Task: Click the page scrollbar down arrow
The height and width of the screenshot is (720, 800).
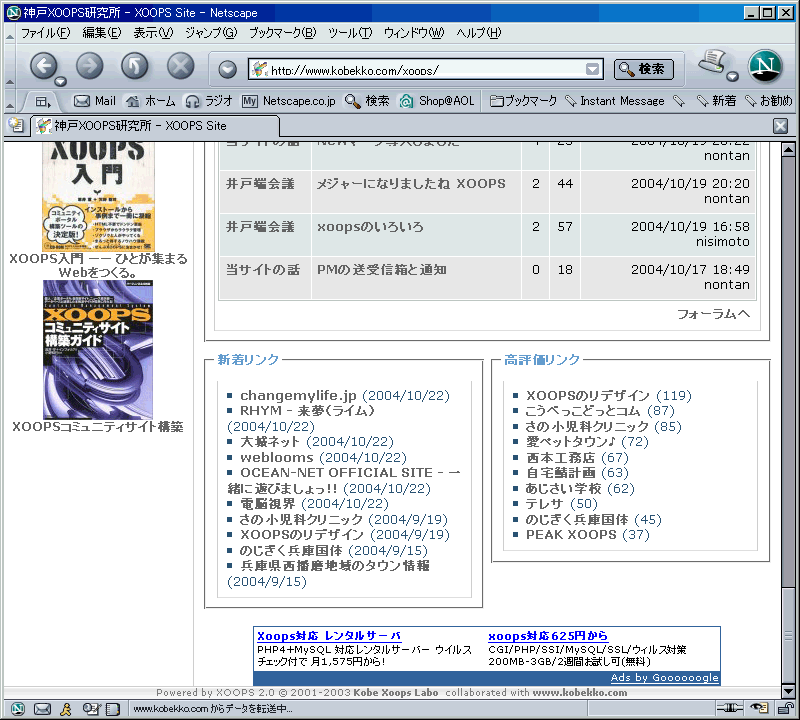Action: (x=788, y=691)
